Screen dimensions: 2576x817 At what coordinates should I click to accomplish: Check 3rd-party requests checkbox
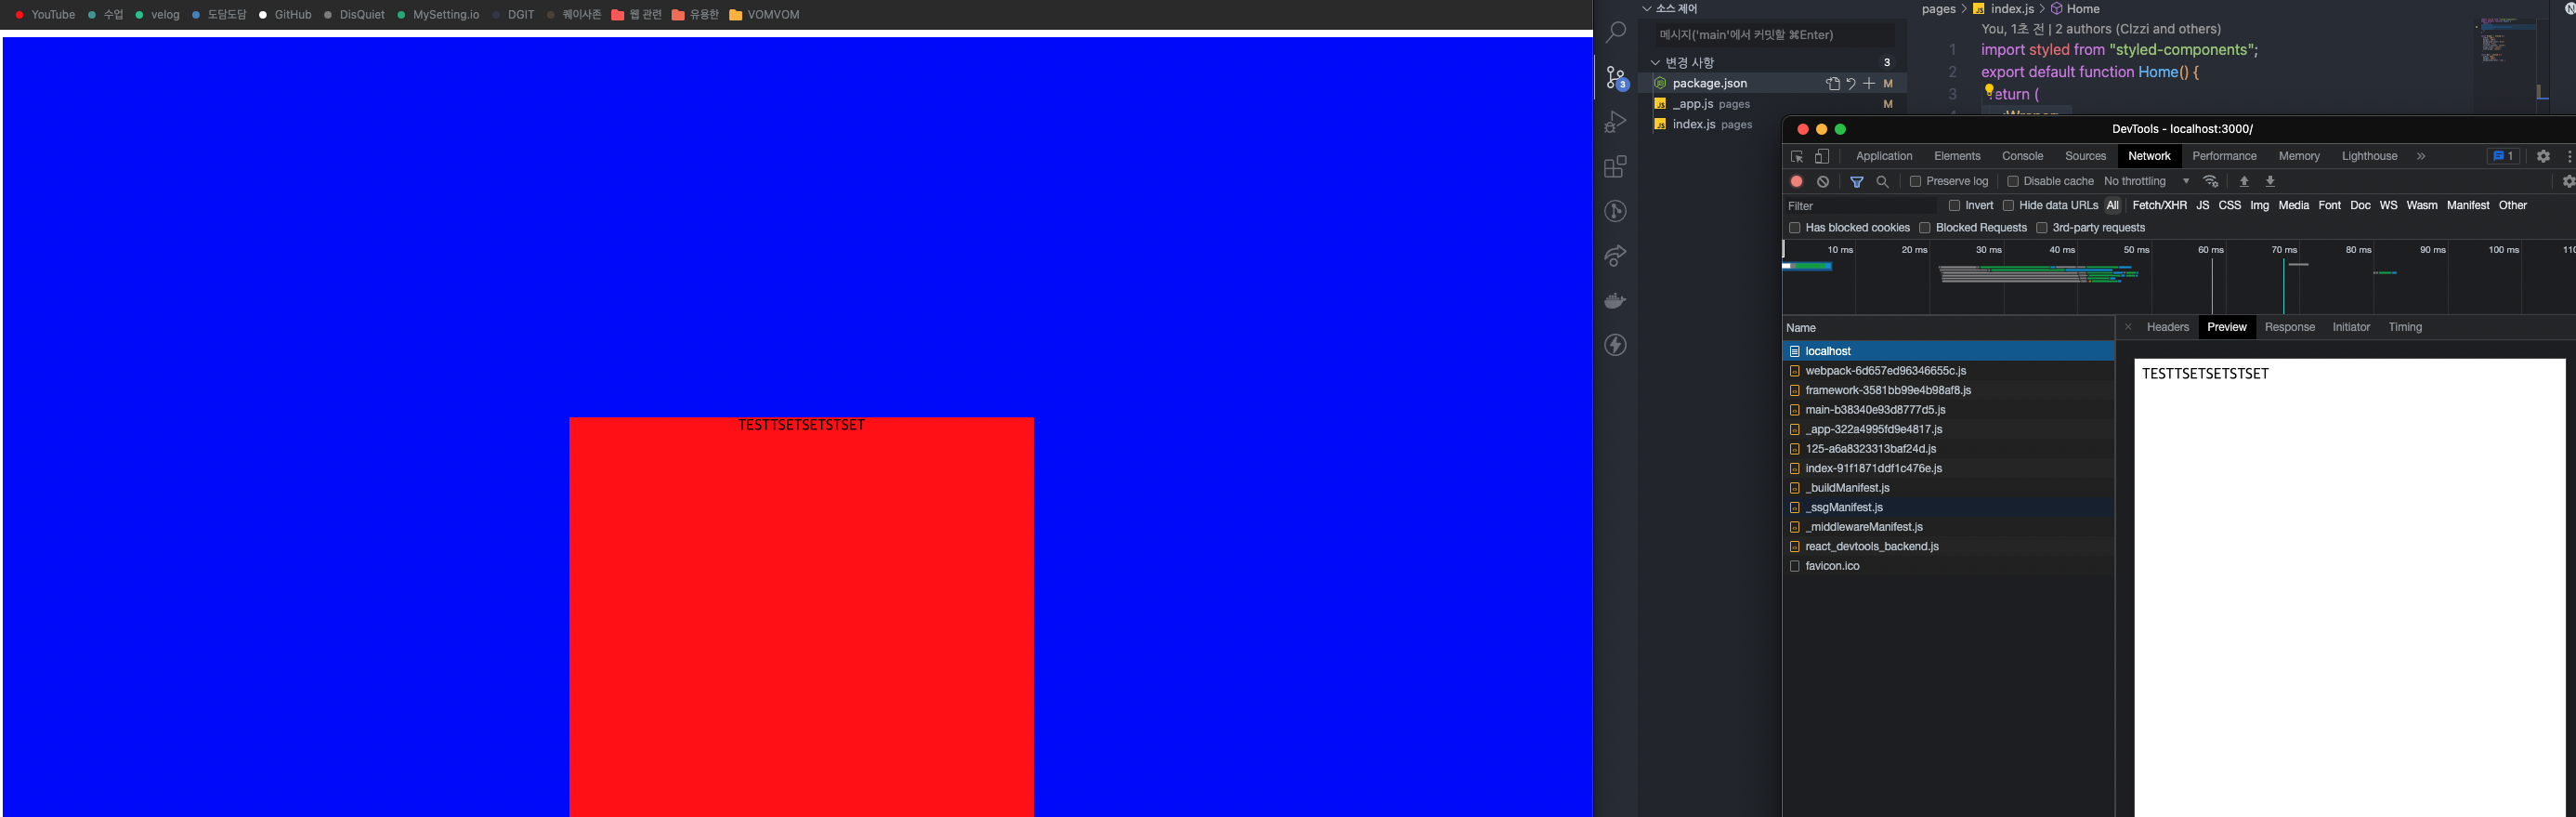click(x=2041, y=228)
